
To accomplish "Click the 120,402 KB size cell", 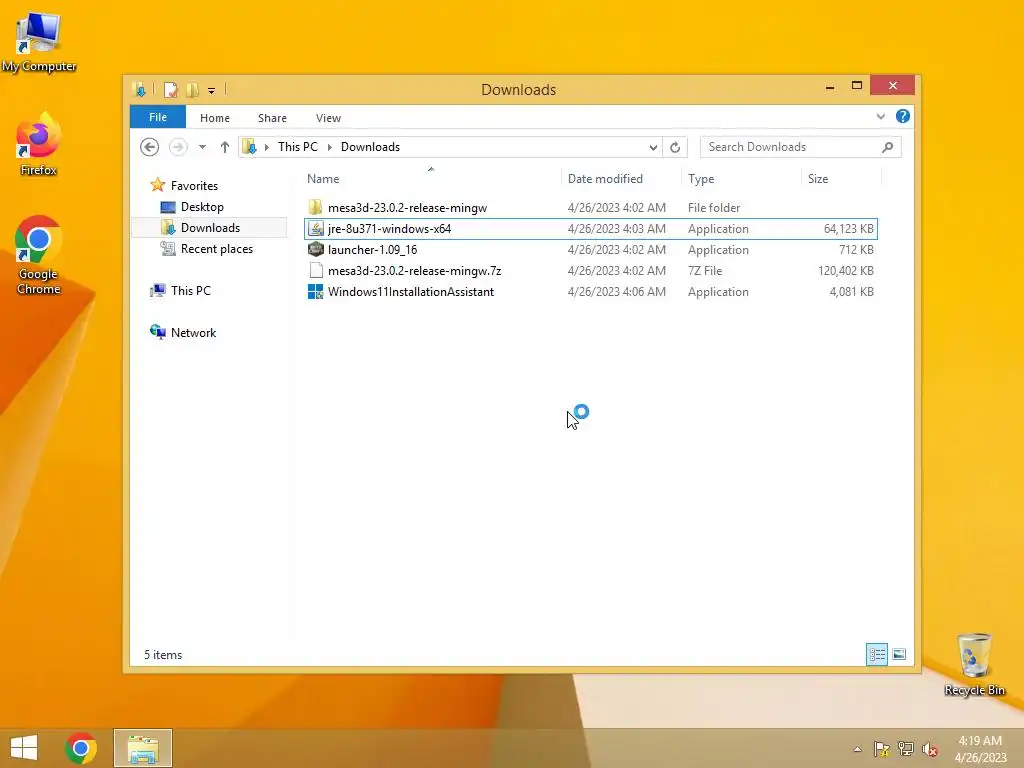I will click(846, 270).
